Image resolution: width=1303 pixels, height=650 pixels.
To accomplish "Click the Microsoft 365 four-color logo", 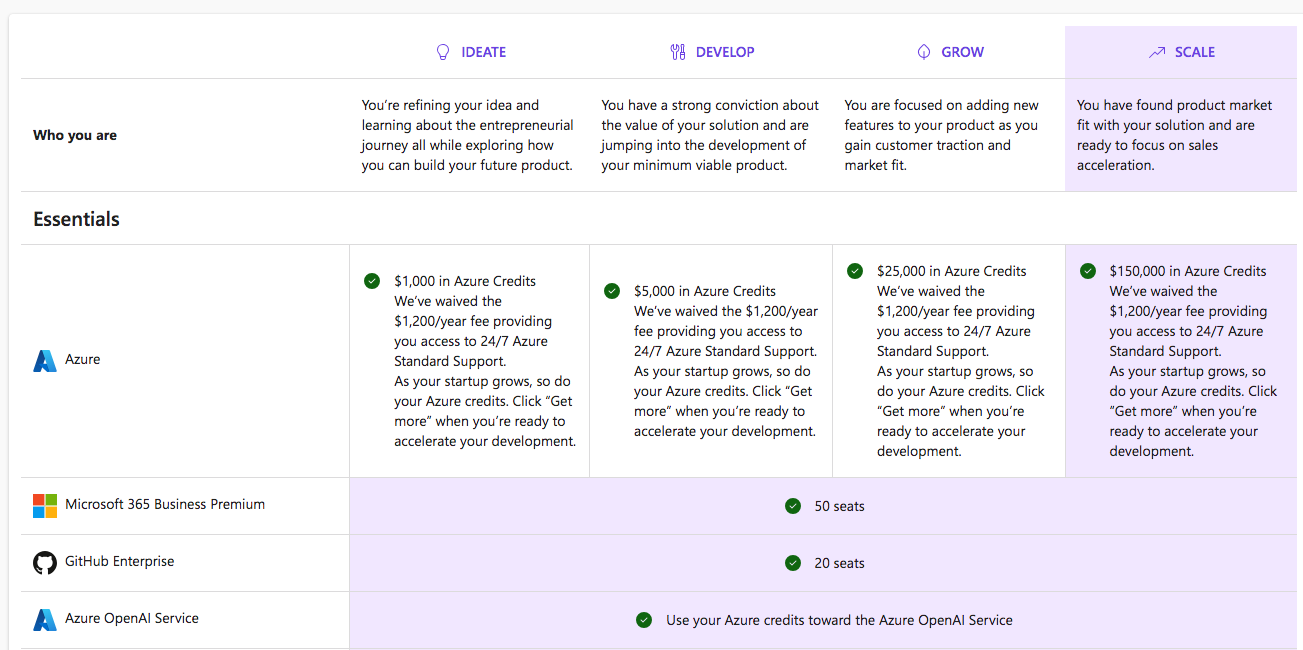I will click(x=45, y=505).
